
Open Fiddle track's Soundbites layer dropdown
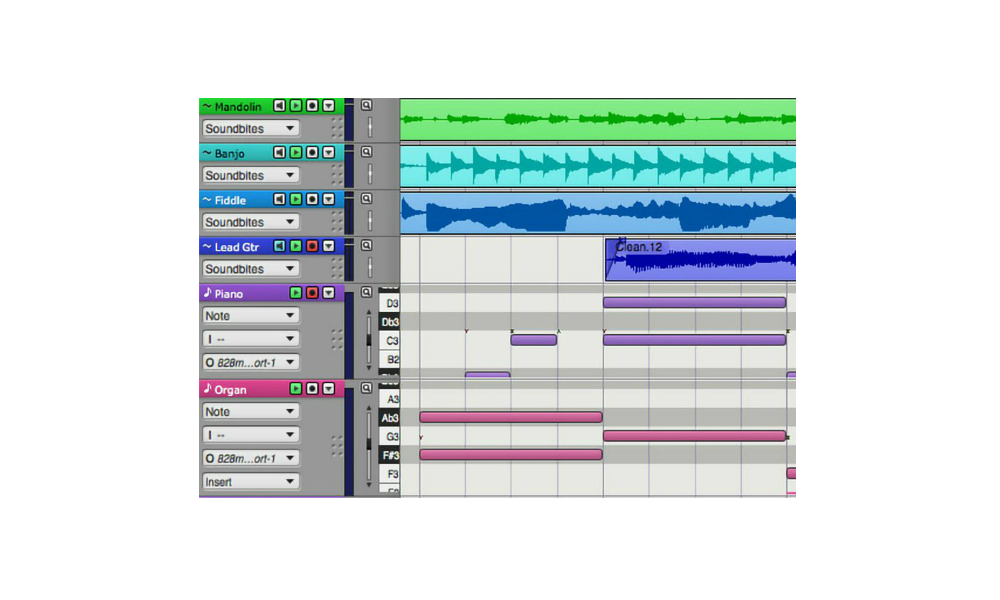coord(250,222)
